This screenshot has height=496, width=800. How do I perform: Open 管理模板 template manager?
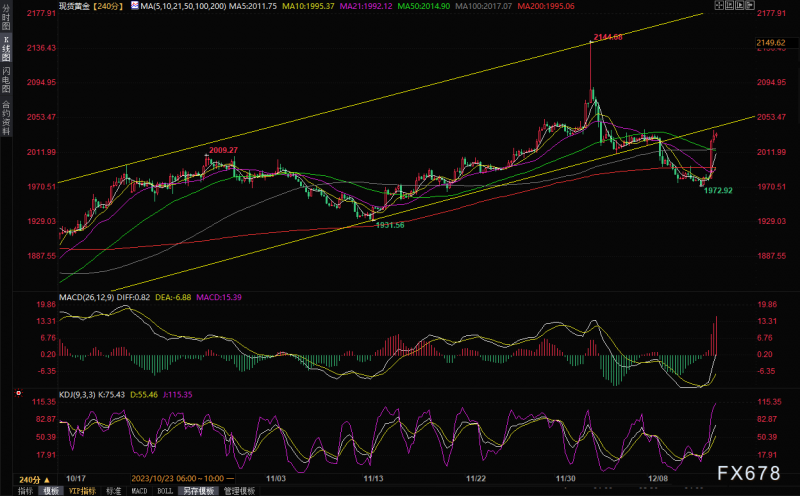[x=239, y=491]
